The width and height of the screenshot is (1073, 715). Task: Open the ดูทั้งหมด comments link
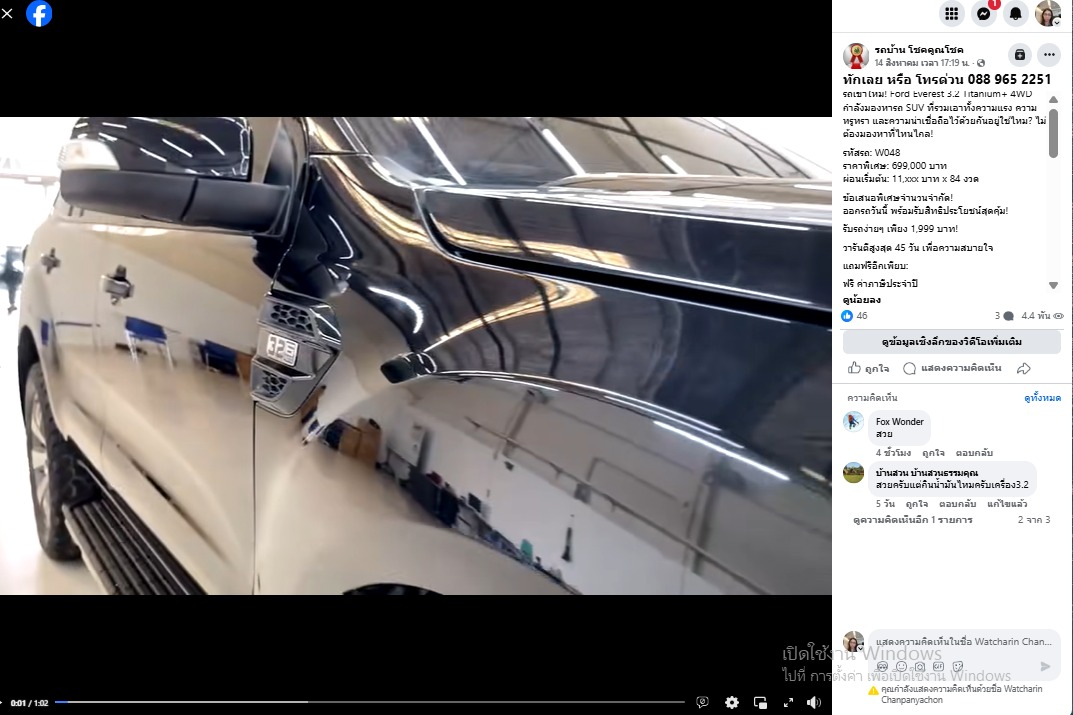pos(1042,398)
